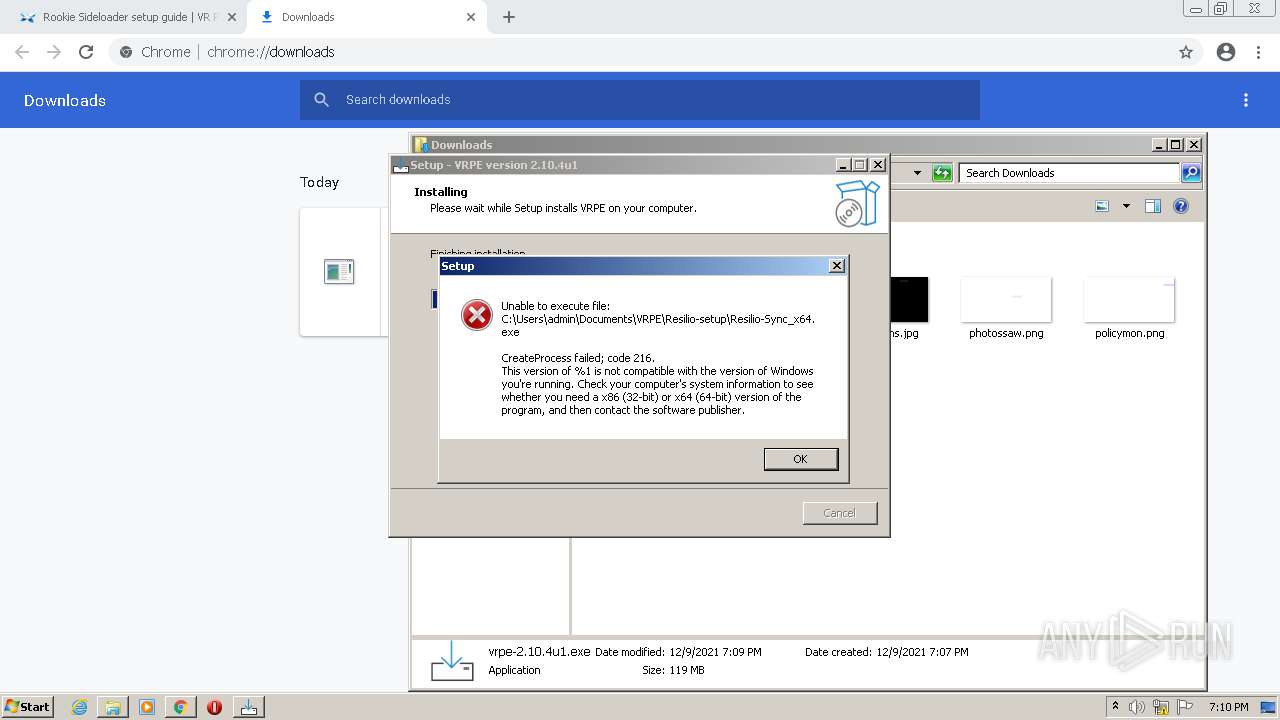
Task: Click the volume speaker tray icon
Action: pos(1137,707)
